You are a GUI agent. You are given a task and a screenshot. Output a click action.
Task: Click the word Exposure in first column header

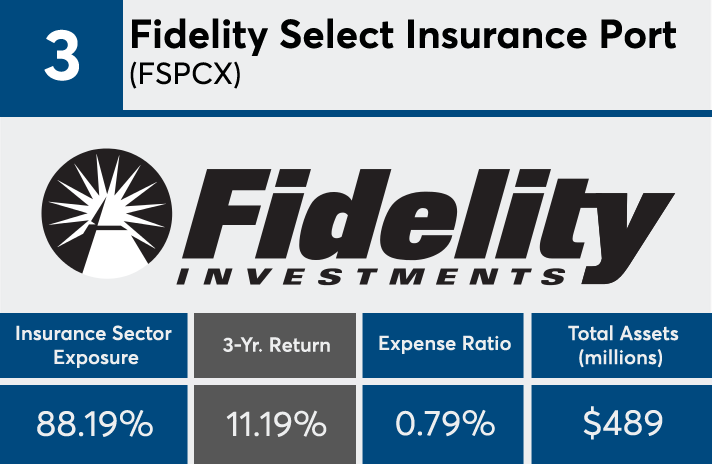[96, 358]
